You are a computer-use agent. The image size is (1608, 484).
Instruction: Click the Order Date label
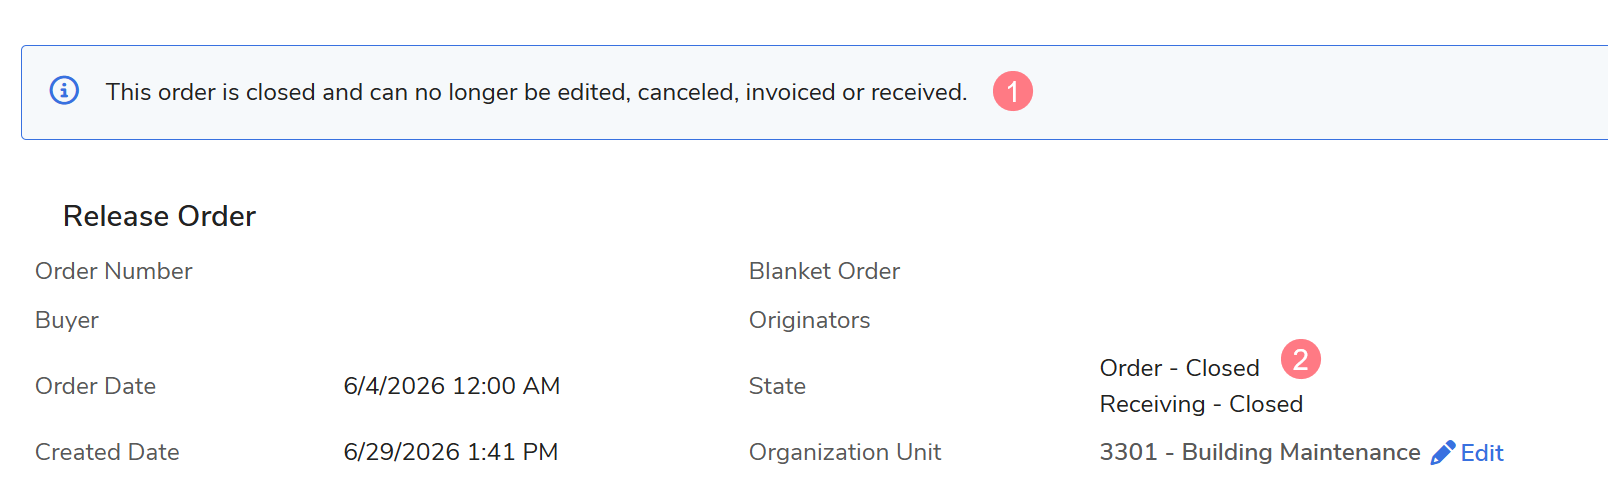click(x=95, y=386)
